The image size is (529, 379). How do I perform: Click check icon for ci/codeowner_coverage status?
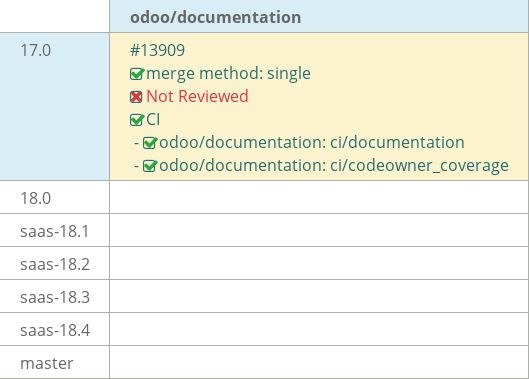pos(150,166)
